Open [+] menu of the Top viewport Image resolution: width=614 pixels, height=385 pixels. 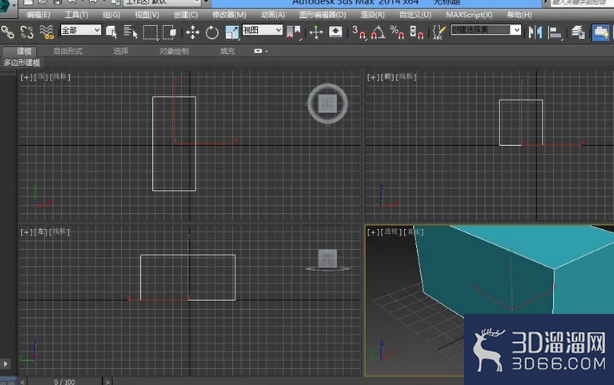click(x=26, y=77)
